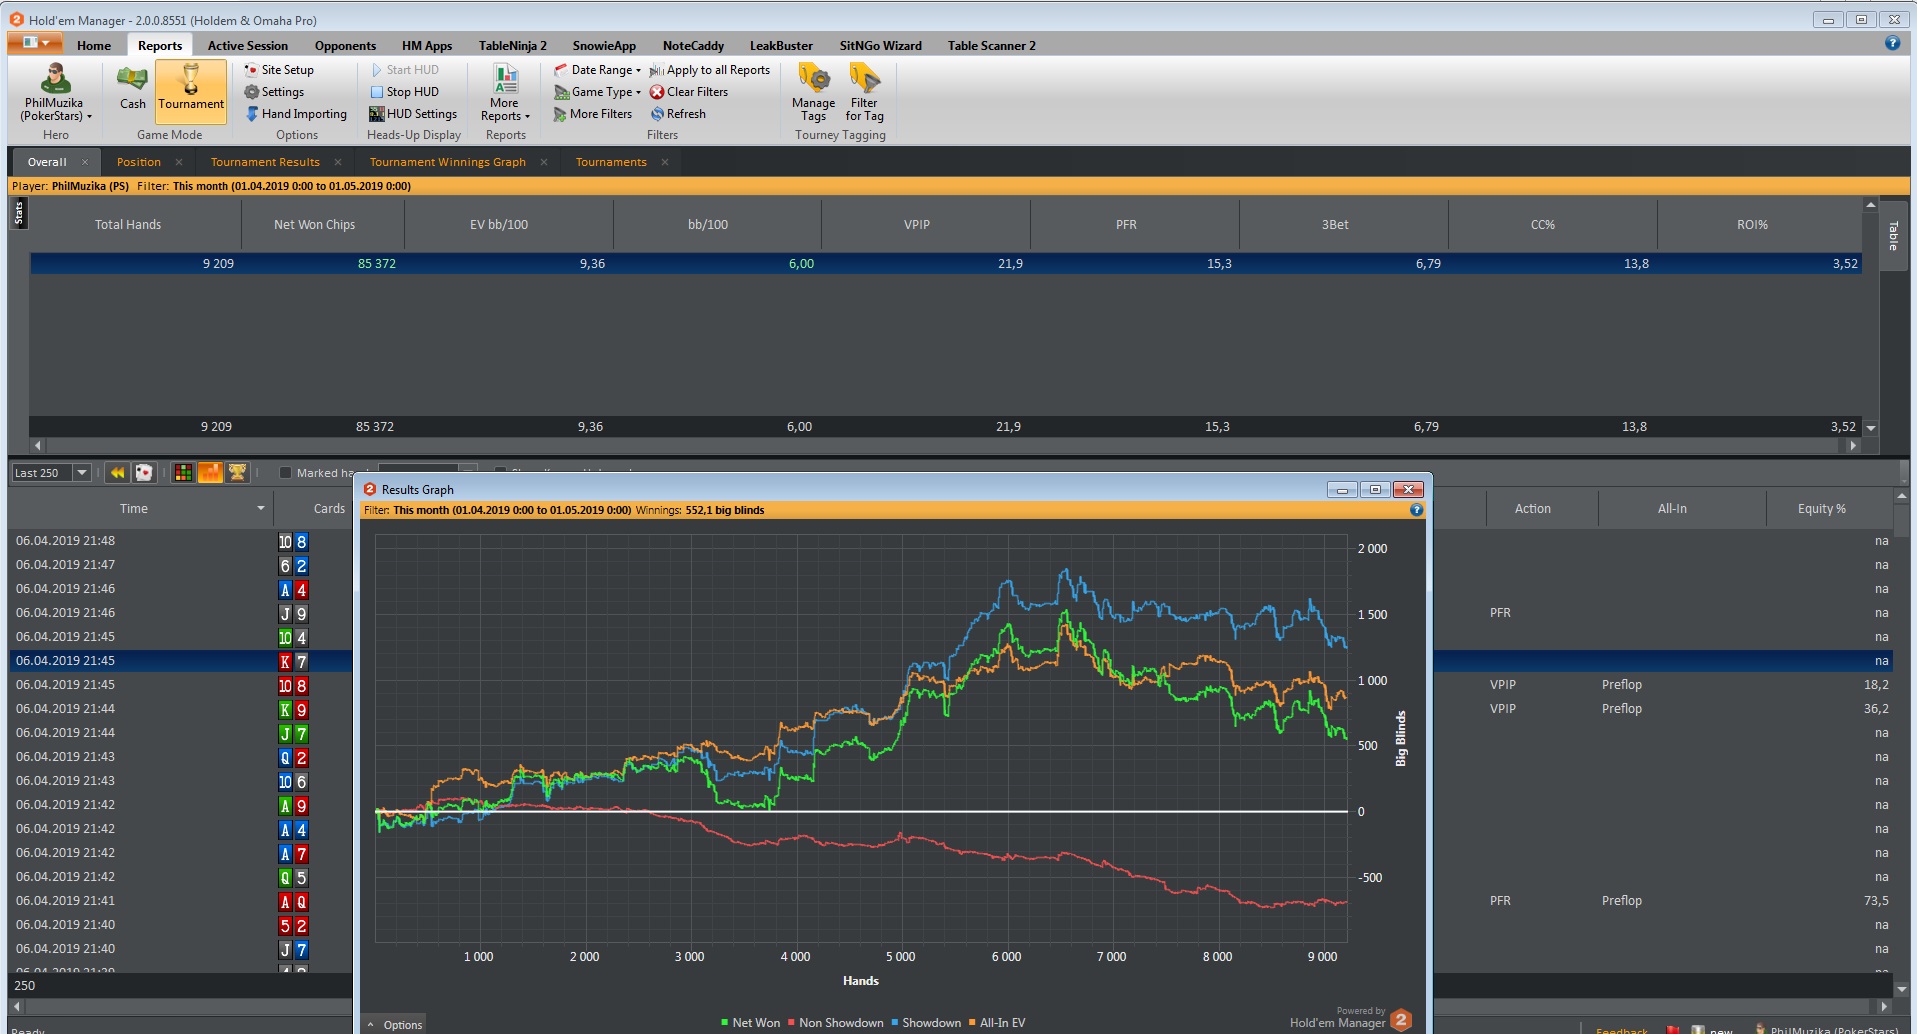Open the PhilMuzika hero selector icon
The height and width of the screenshot is (1034, 1917).
tap(55, 78)
